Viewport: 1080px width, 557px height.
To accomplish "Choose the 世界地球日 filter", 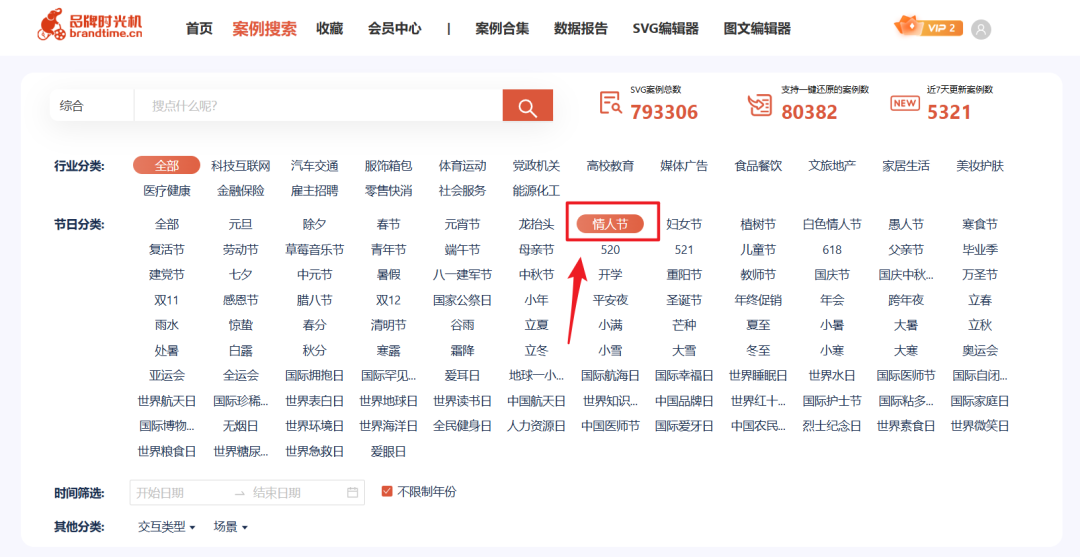I will [x=388, y=401].
